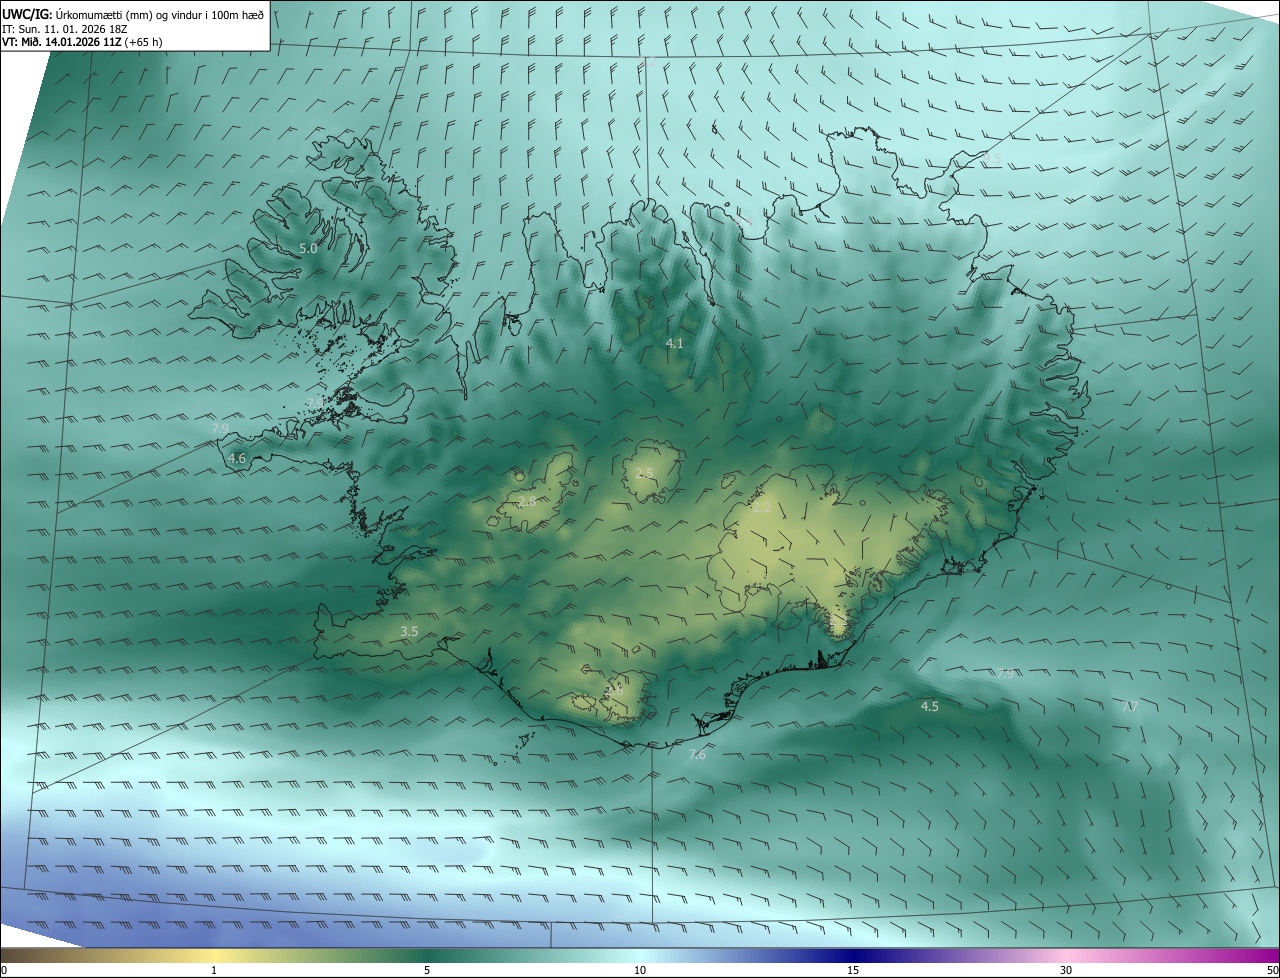
Task: Click the valid time line "VT: Mið. 14.01.2026 11Z"
Action: click(x=62, y=42)
